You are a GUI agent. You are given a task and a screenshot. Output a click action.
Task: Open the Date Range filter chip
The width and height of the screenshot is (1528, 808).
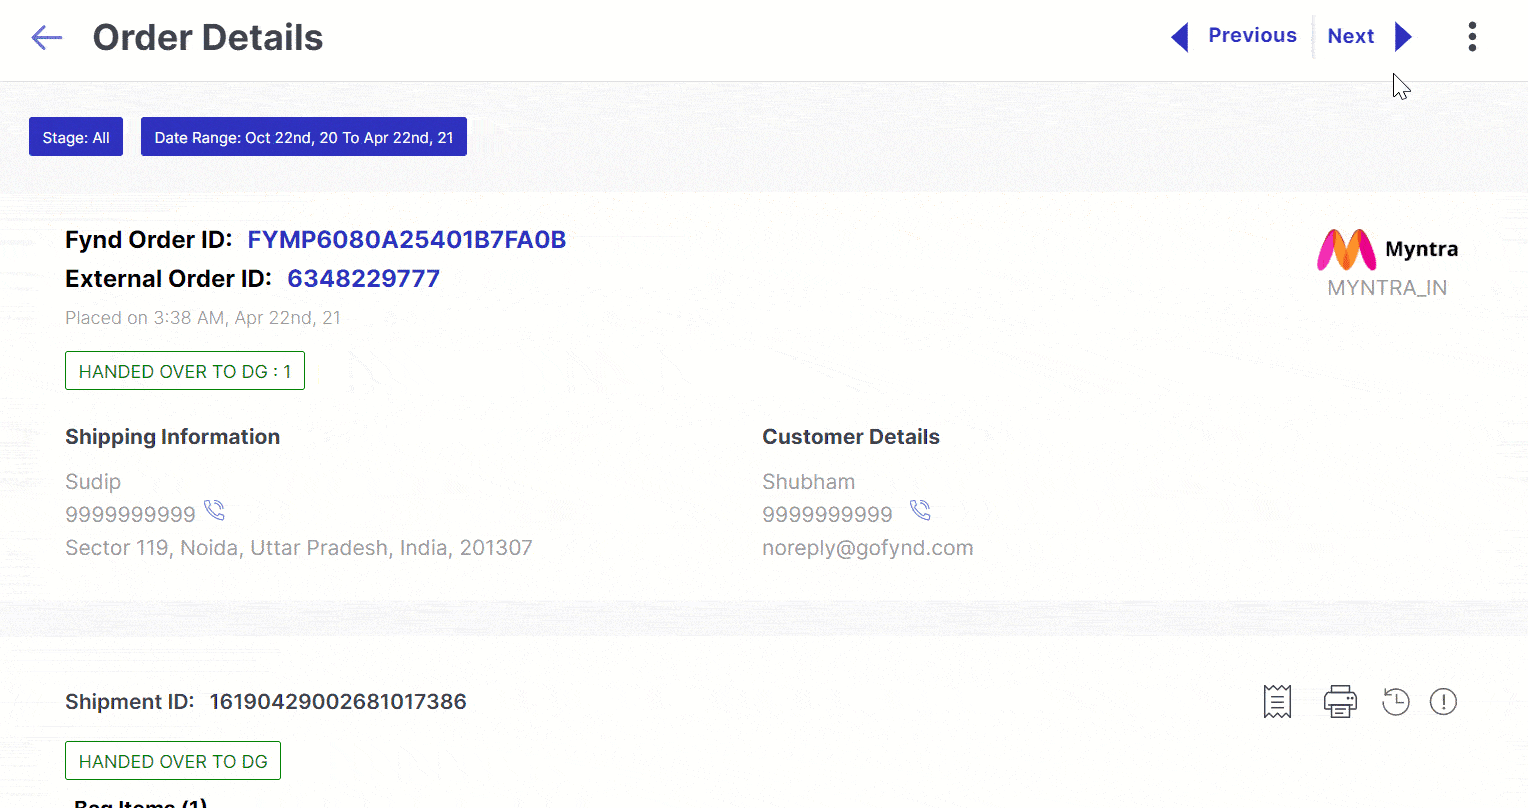304,137
